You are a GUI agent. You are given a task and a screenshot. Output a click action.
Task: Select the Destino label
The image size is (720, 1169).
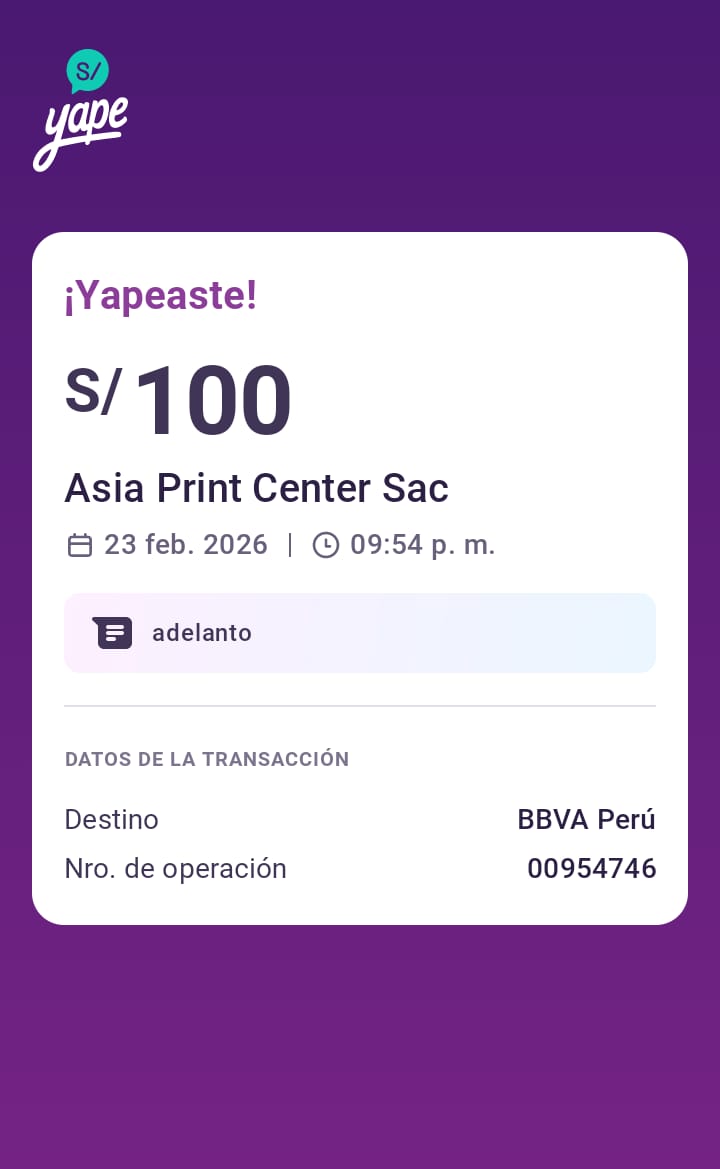pyautogui.click(x=111, y=820)
